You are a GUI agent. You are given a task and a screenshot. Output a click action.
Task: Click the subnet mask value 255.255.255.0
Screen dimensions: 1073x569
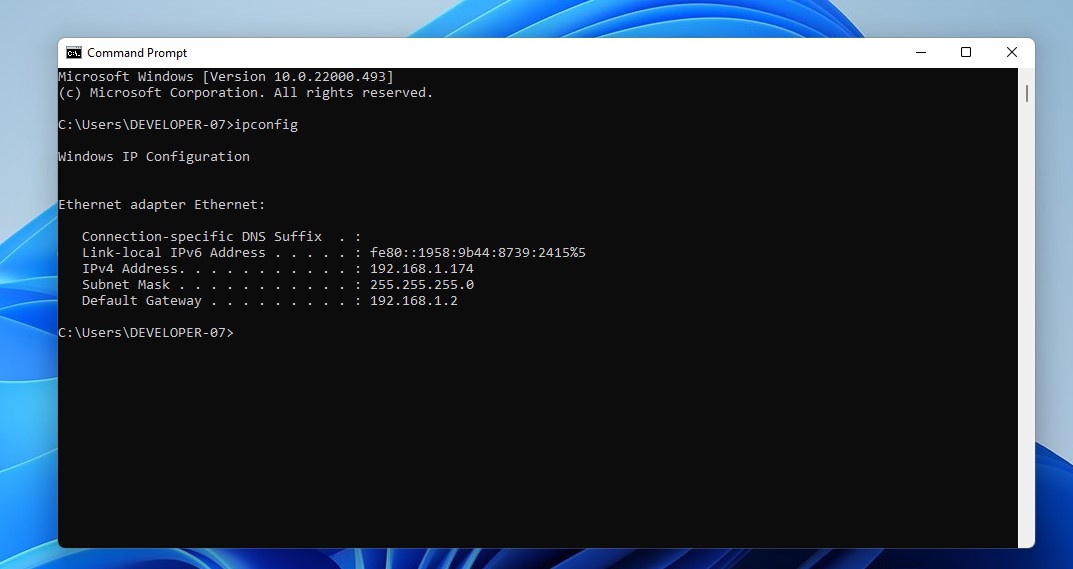pyautogui.click(x=421, y=285)
